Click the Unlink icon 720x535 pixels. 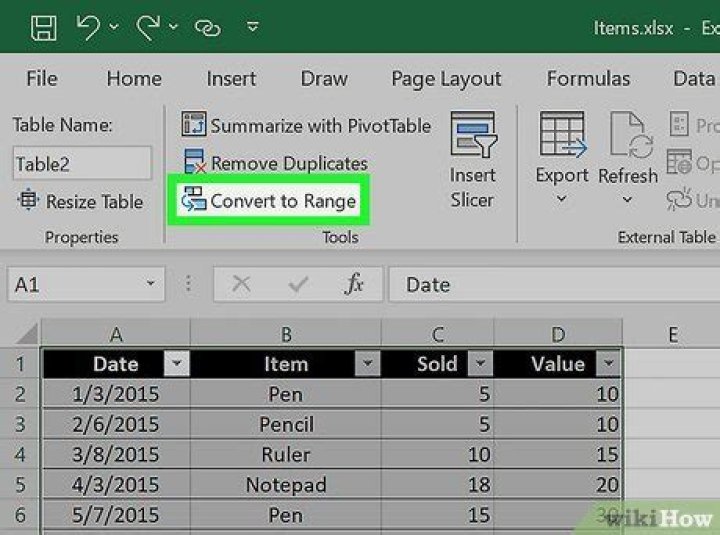coord(679,199)
